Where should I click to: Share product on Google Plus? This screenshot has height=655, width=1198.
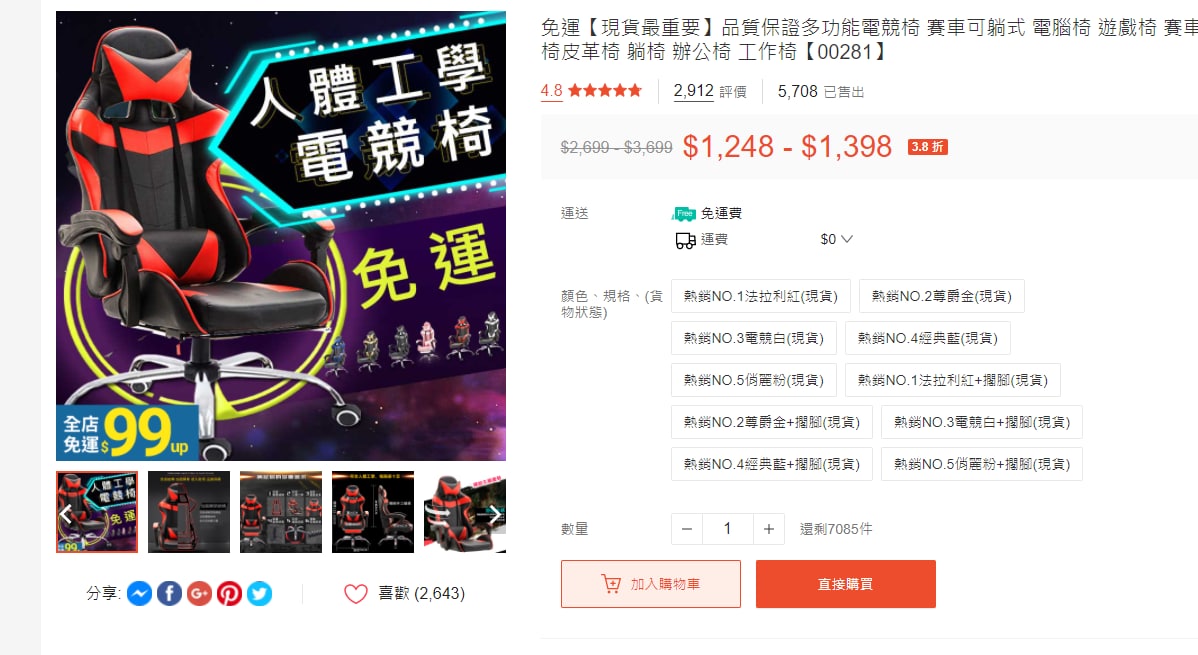coord(199,593)
